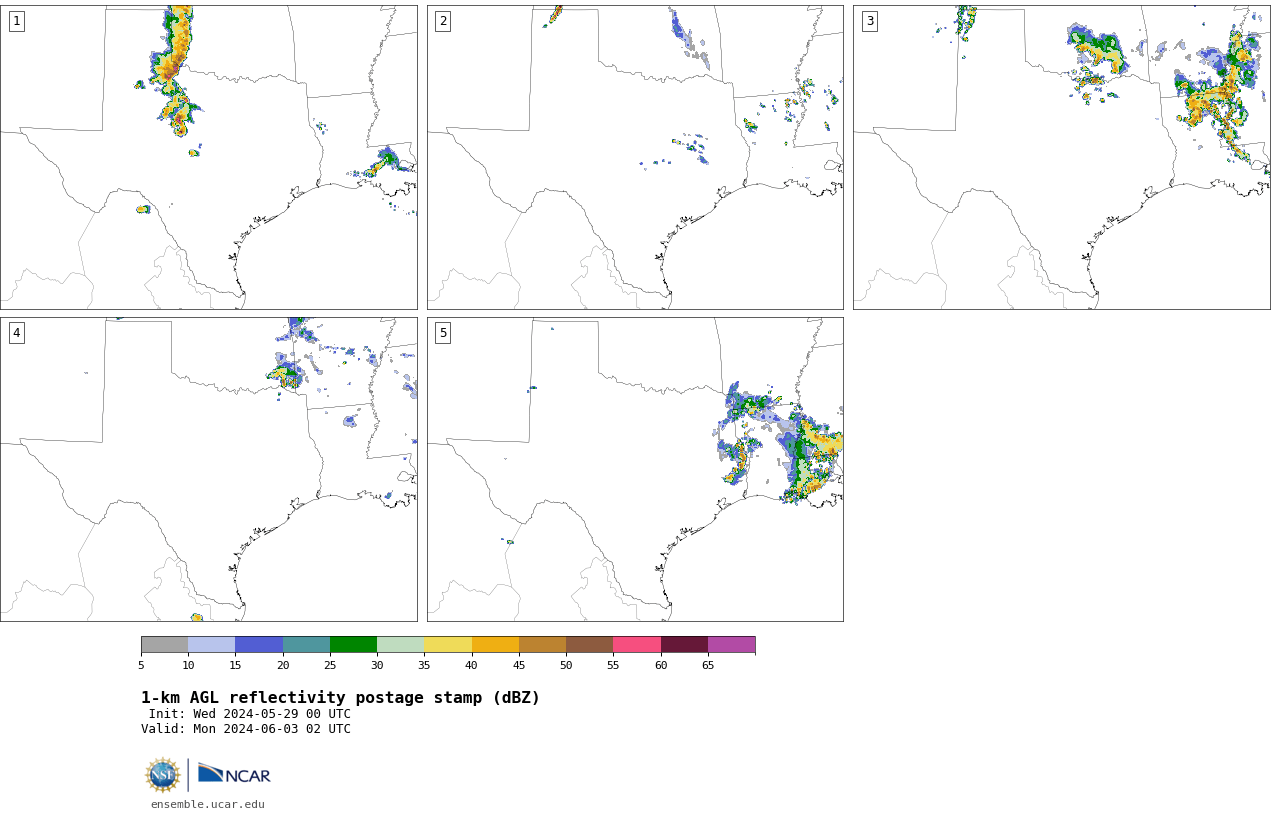The height and width of the screenshot is (815, 1280).
Task: Select the pale green 30-35 dBZ swatch
Action: click(400, 644)
